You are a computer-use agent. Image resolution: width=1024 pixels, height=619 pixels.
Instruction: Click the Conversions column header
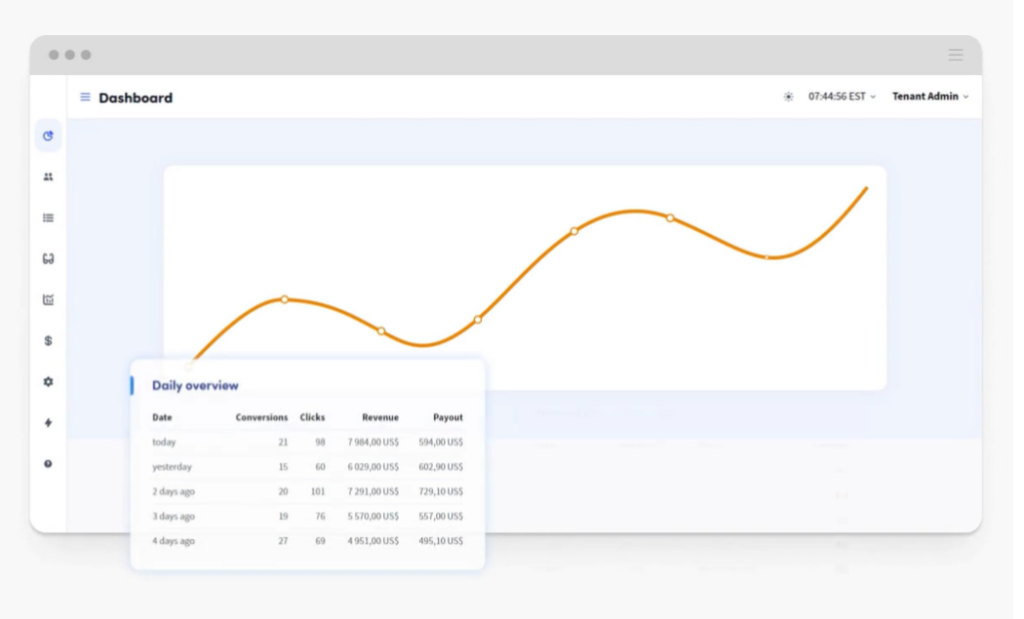pos(261,417)
